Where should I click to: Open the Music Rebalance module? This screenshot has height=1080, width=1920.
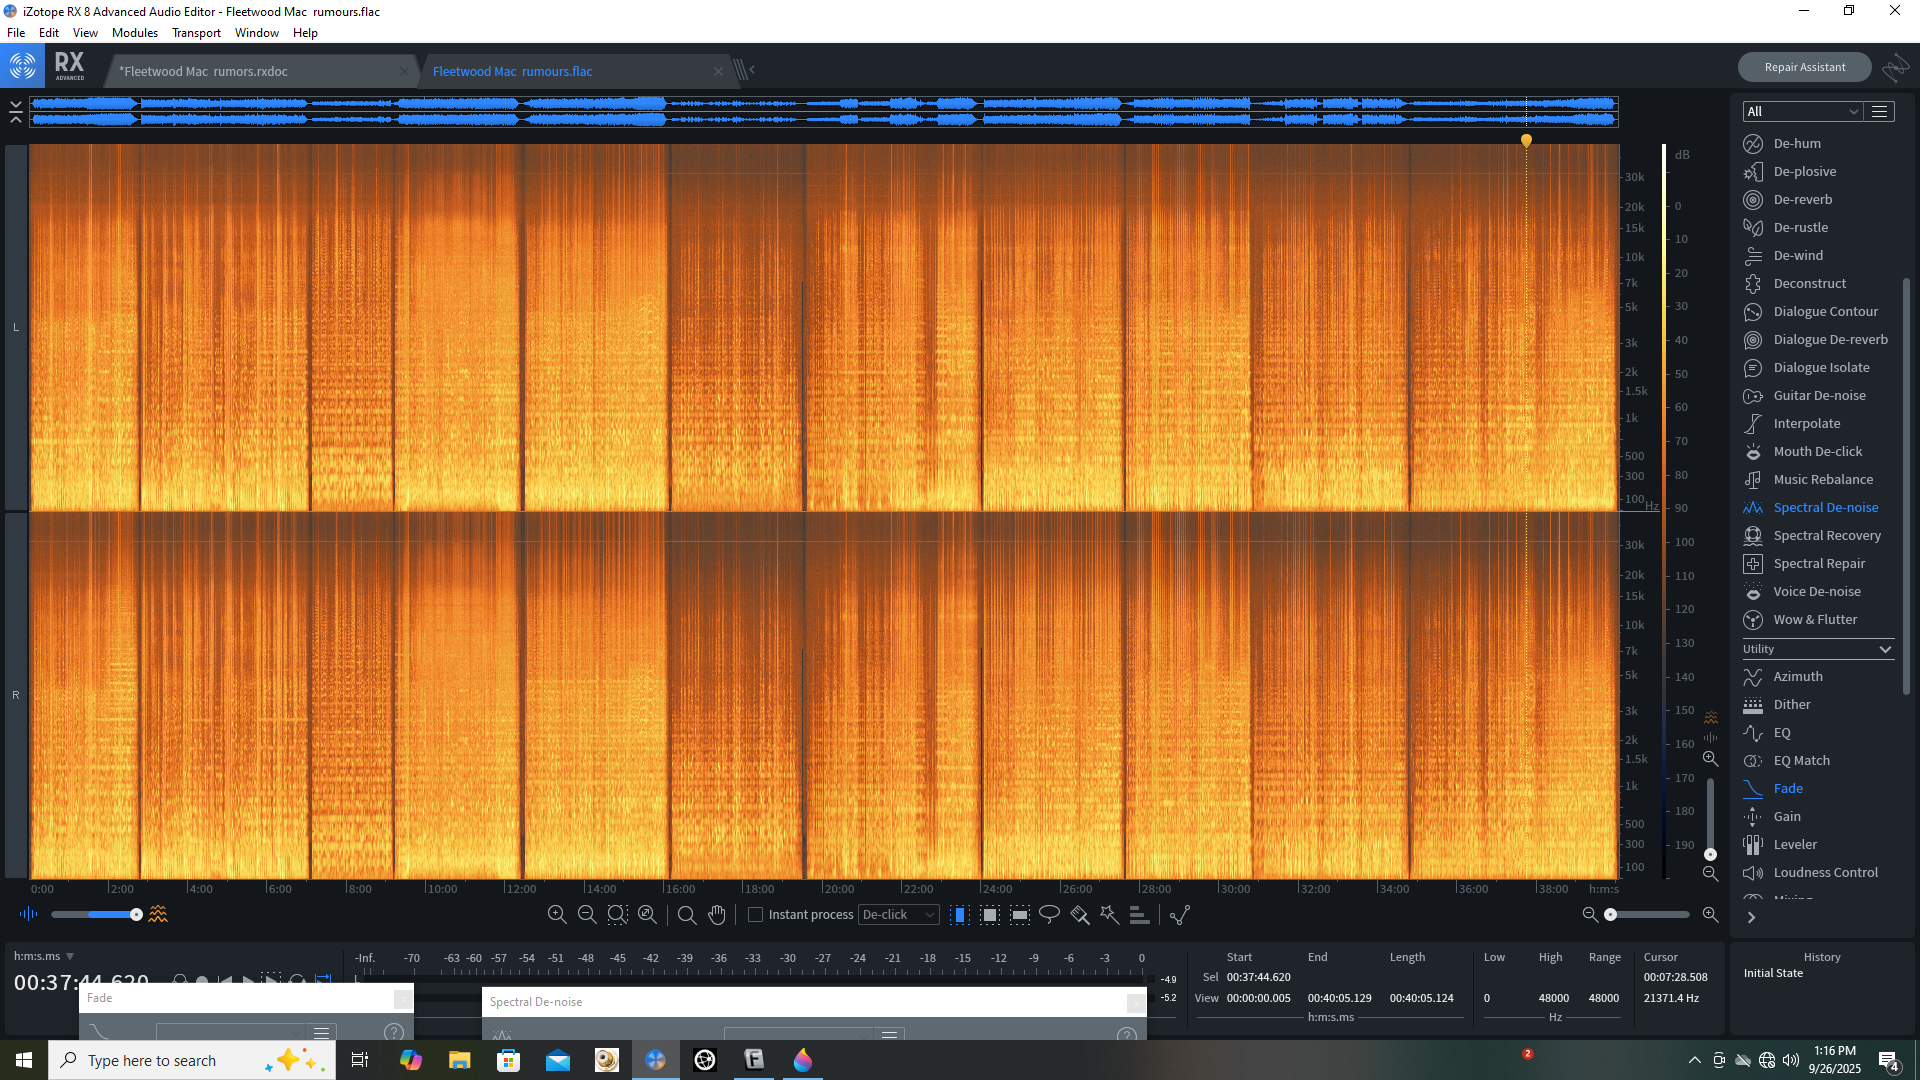(1822, 479)
